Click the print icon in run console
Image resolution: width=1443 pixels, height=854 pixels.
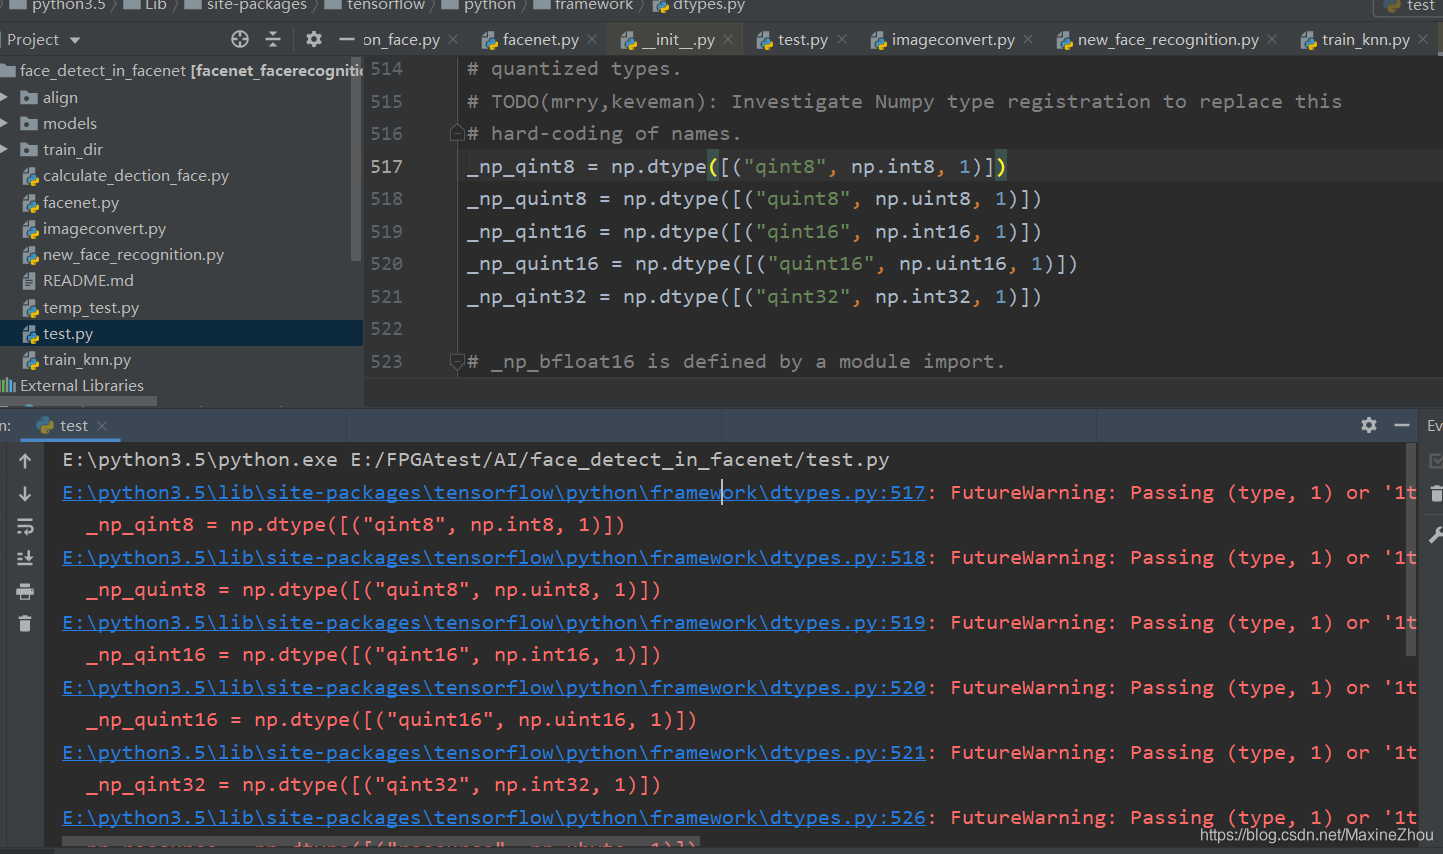pos(25,591)
